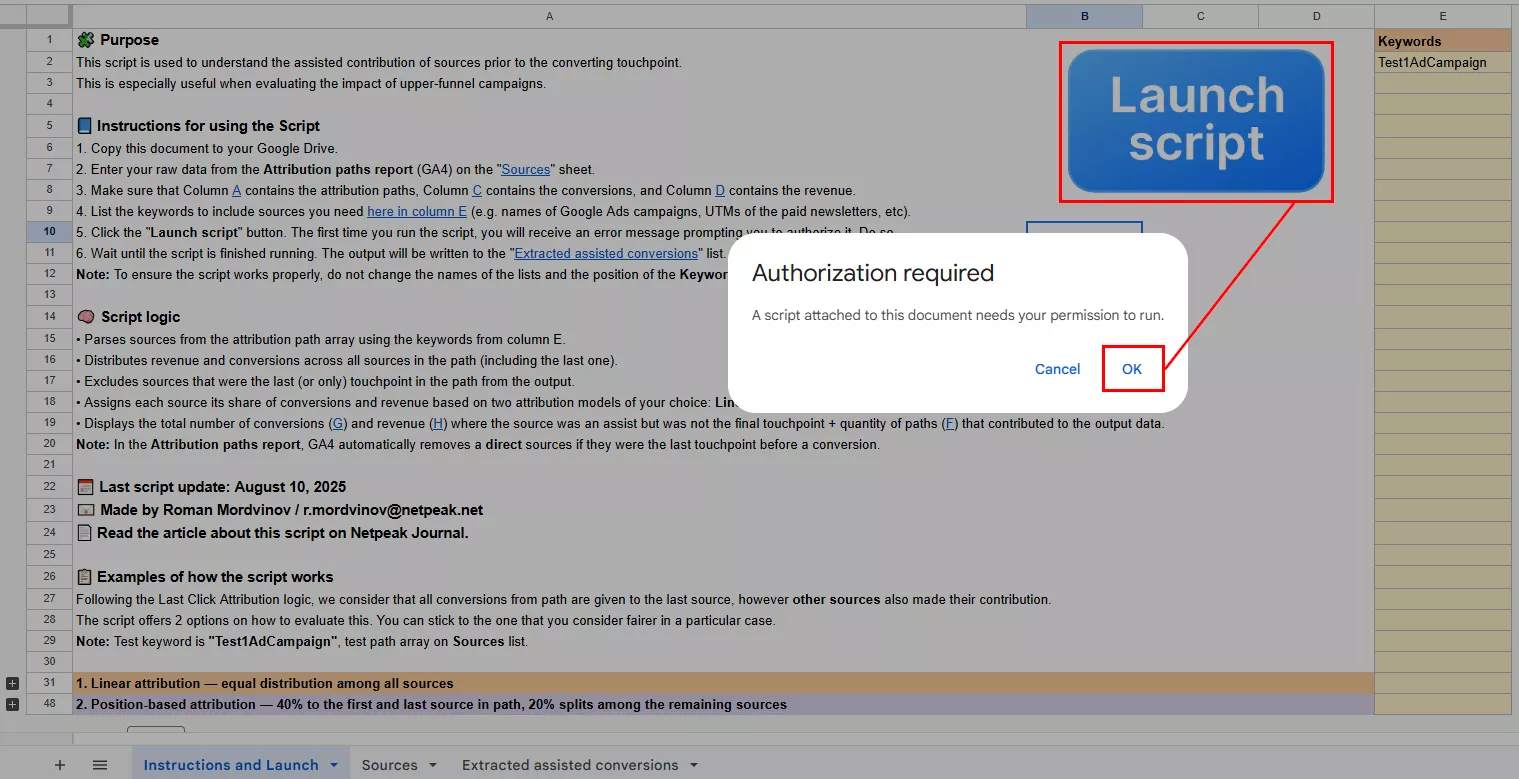Confirm authorization with OK button
The image size is (1519, 779).
point(1132,369)
